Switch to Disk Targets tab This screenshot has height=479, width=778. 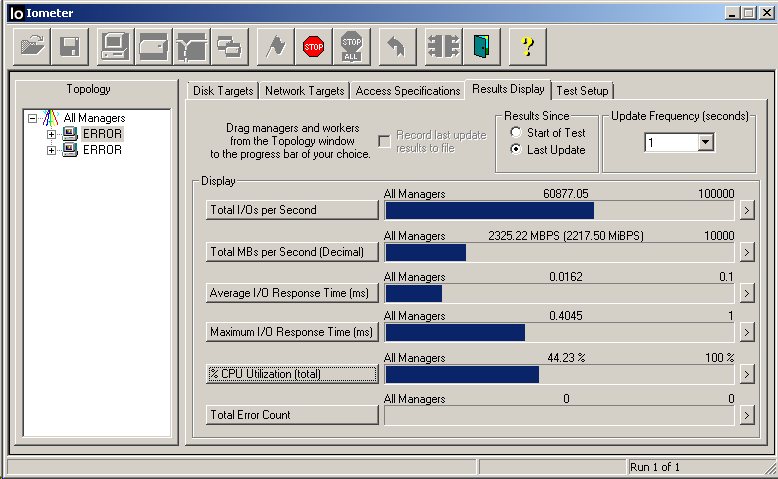(223, 91)
